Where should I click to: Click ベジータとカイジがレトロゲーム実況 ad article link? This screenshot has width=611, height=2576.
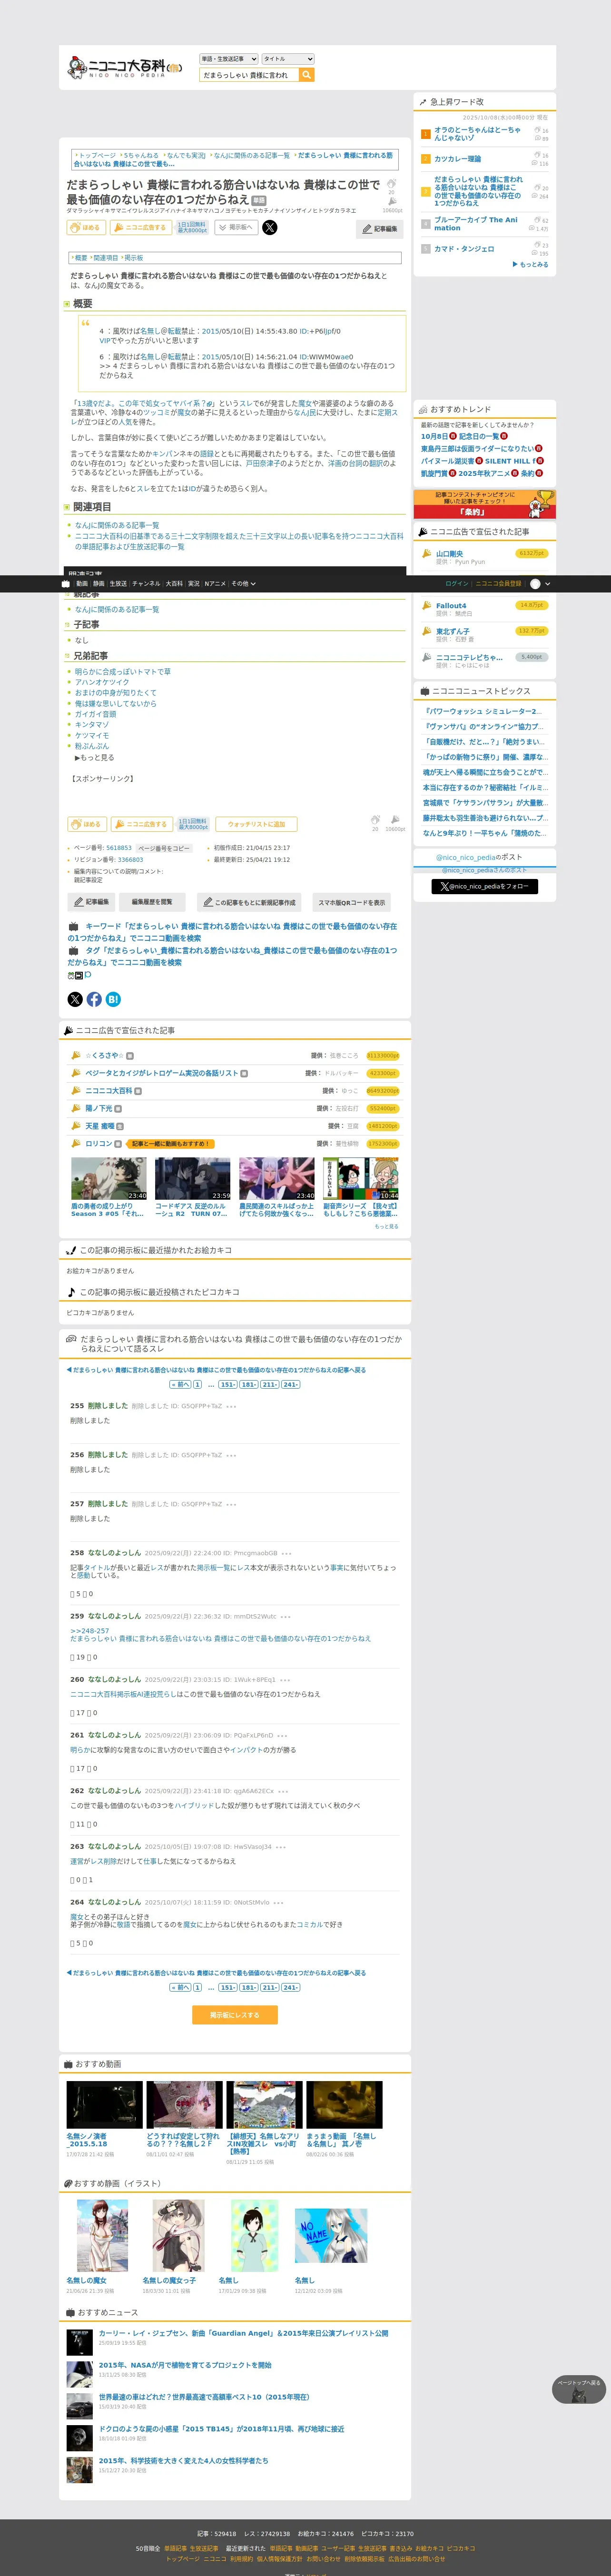[x=162, y=1073]
